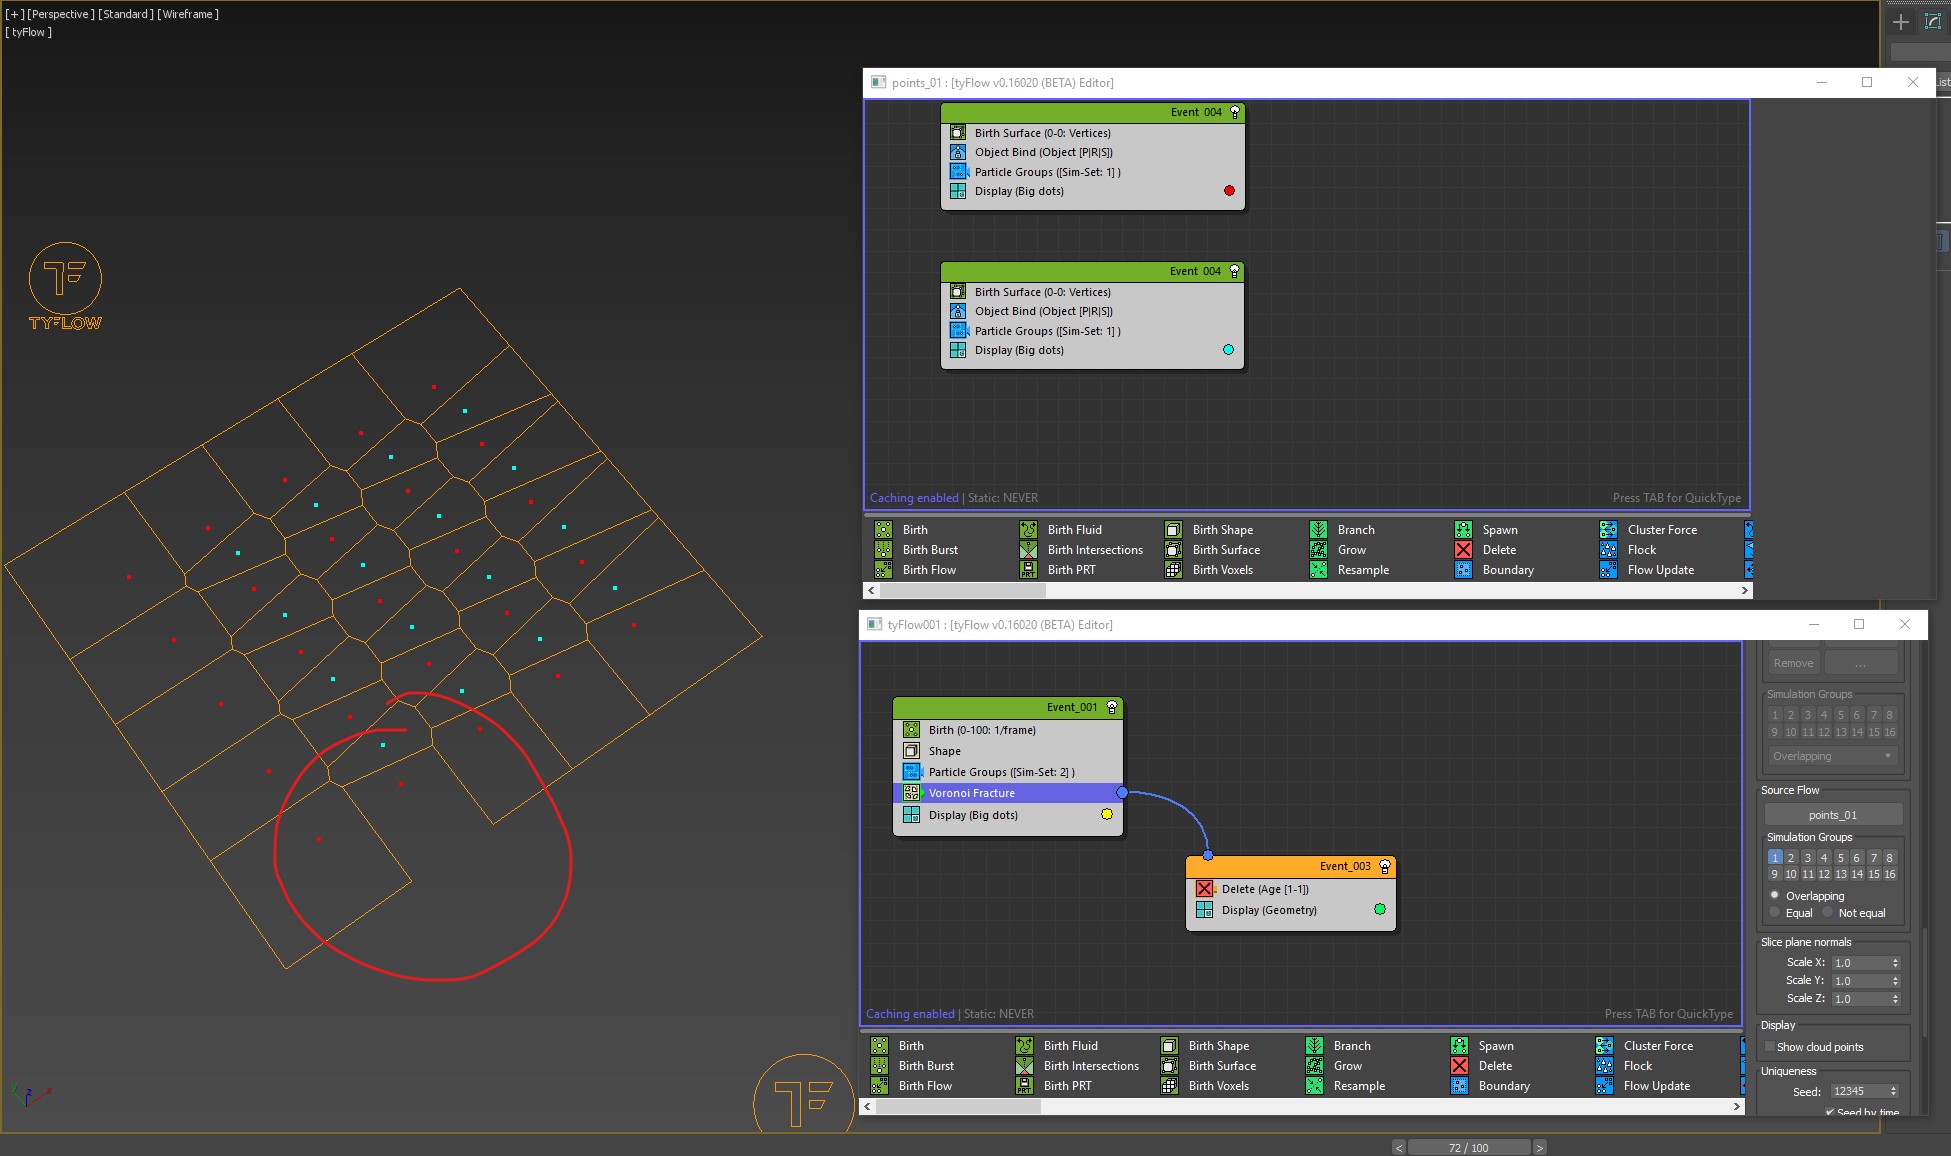Step Scale Y spinner arrows
The image size is (1951, 1156).
pyautogui.click(x=1895, y=980)
